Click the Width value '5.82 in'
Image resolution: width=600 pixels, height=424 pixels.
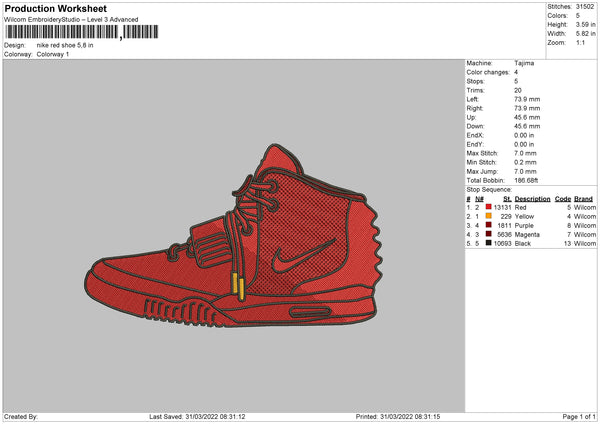coord(585,34)
